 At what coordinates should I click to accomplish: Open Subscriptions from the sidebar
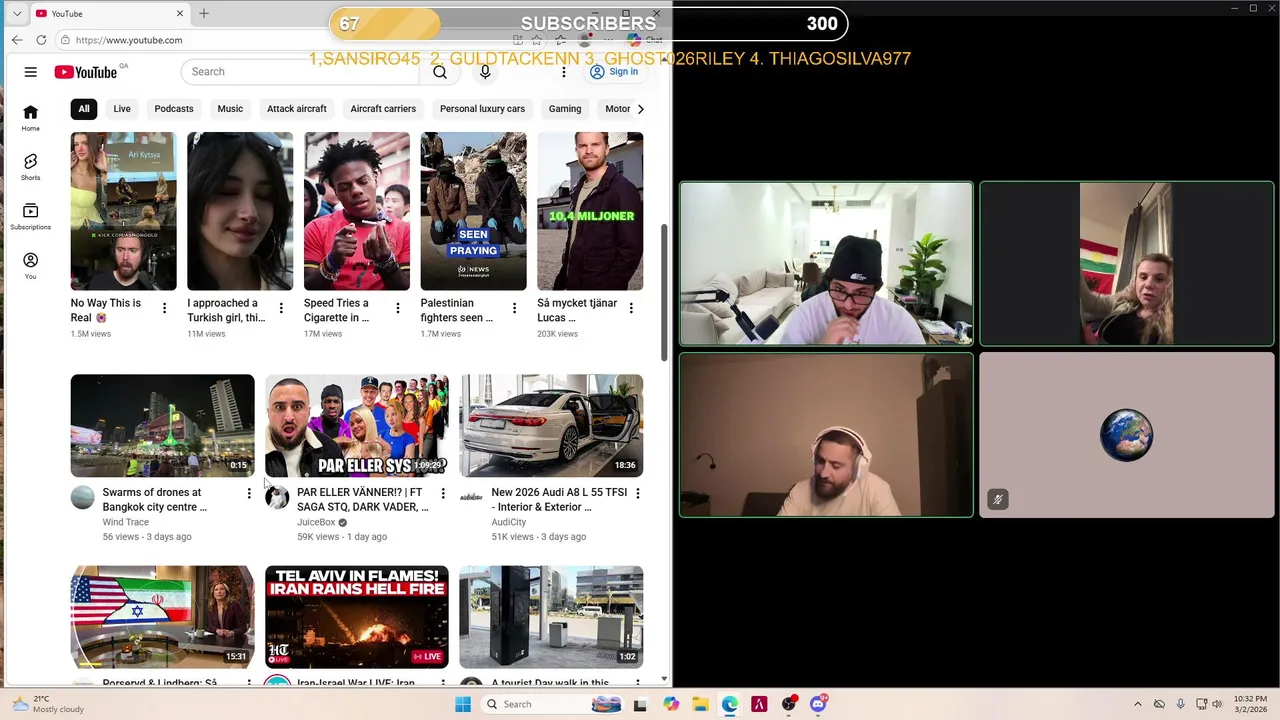(31, 216)
